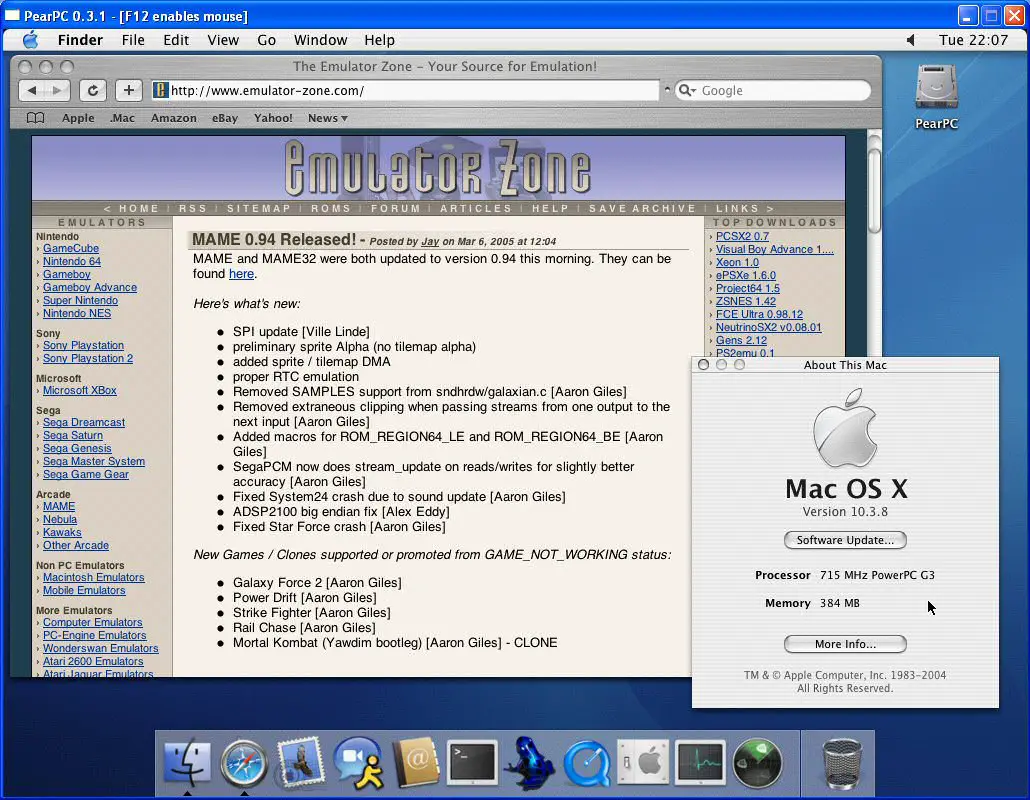Click the volume speaker icon in menu bar
Screen dimensions: 1030x800
point(910,40)
